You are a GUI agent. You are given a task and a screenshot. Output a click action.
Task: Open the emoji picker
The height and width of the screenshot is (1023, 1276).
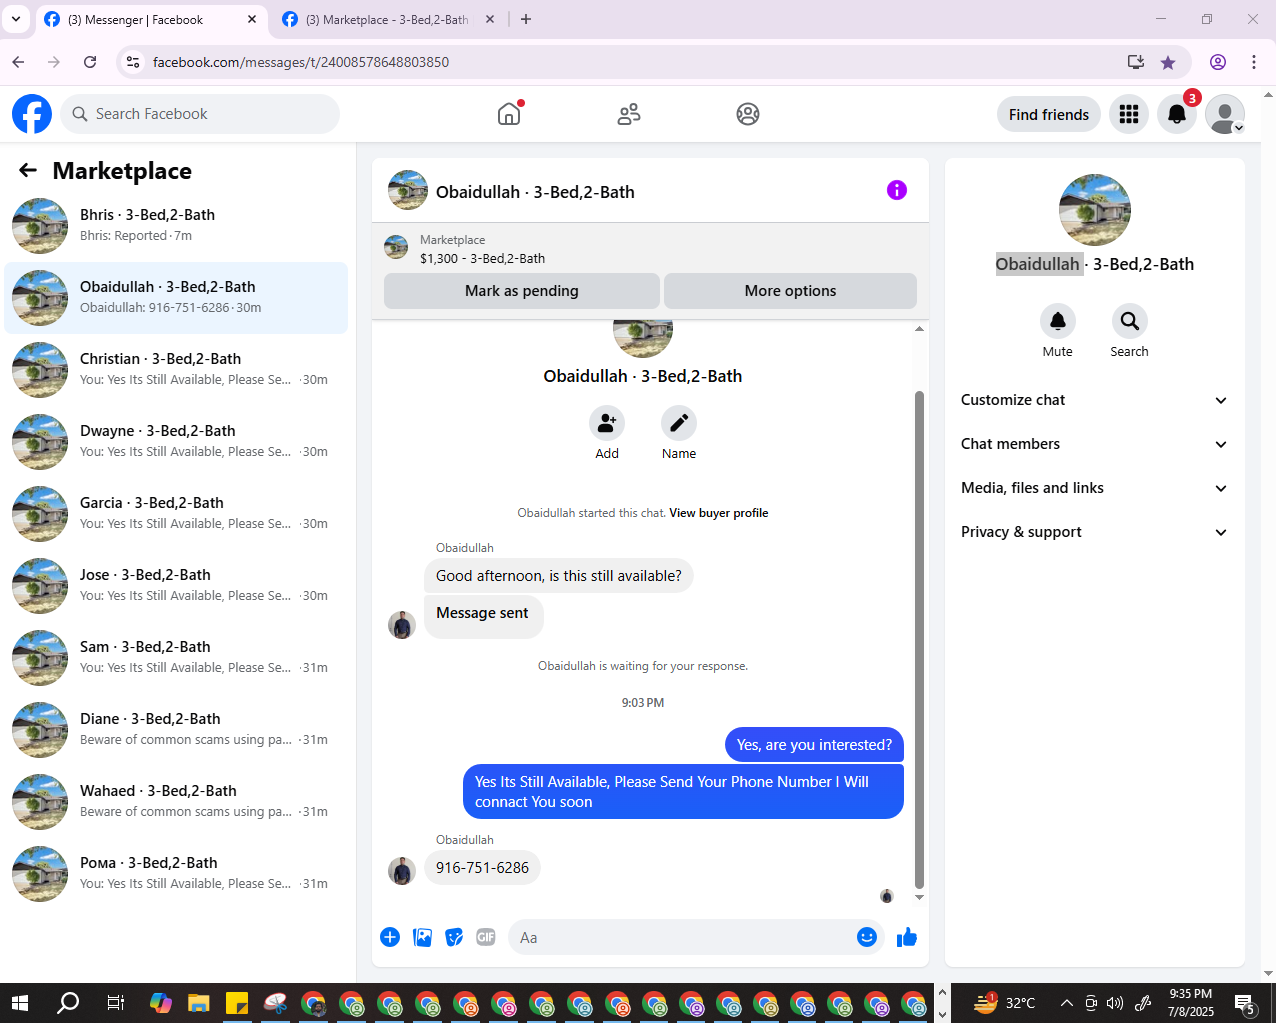point(867,937)
